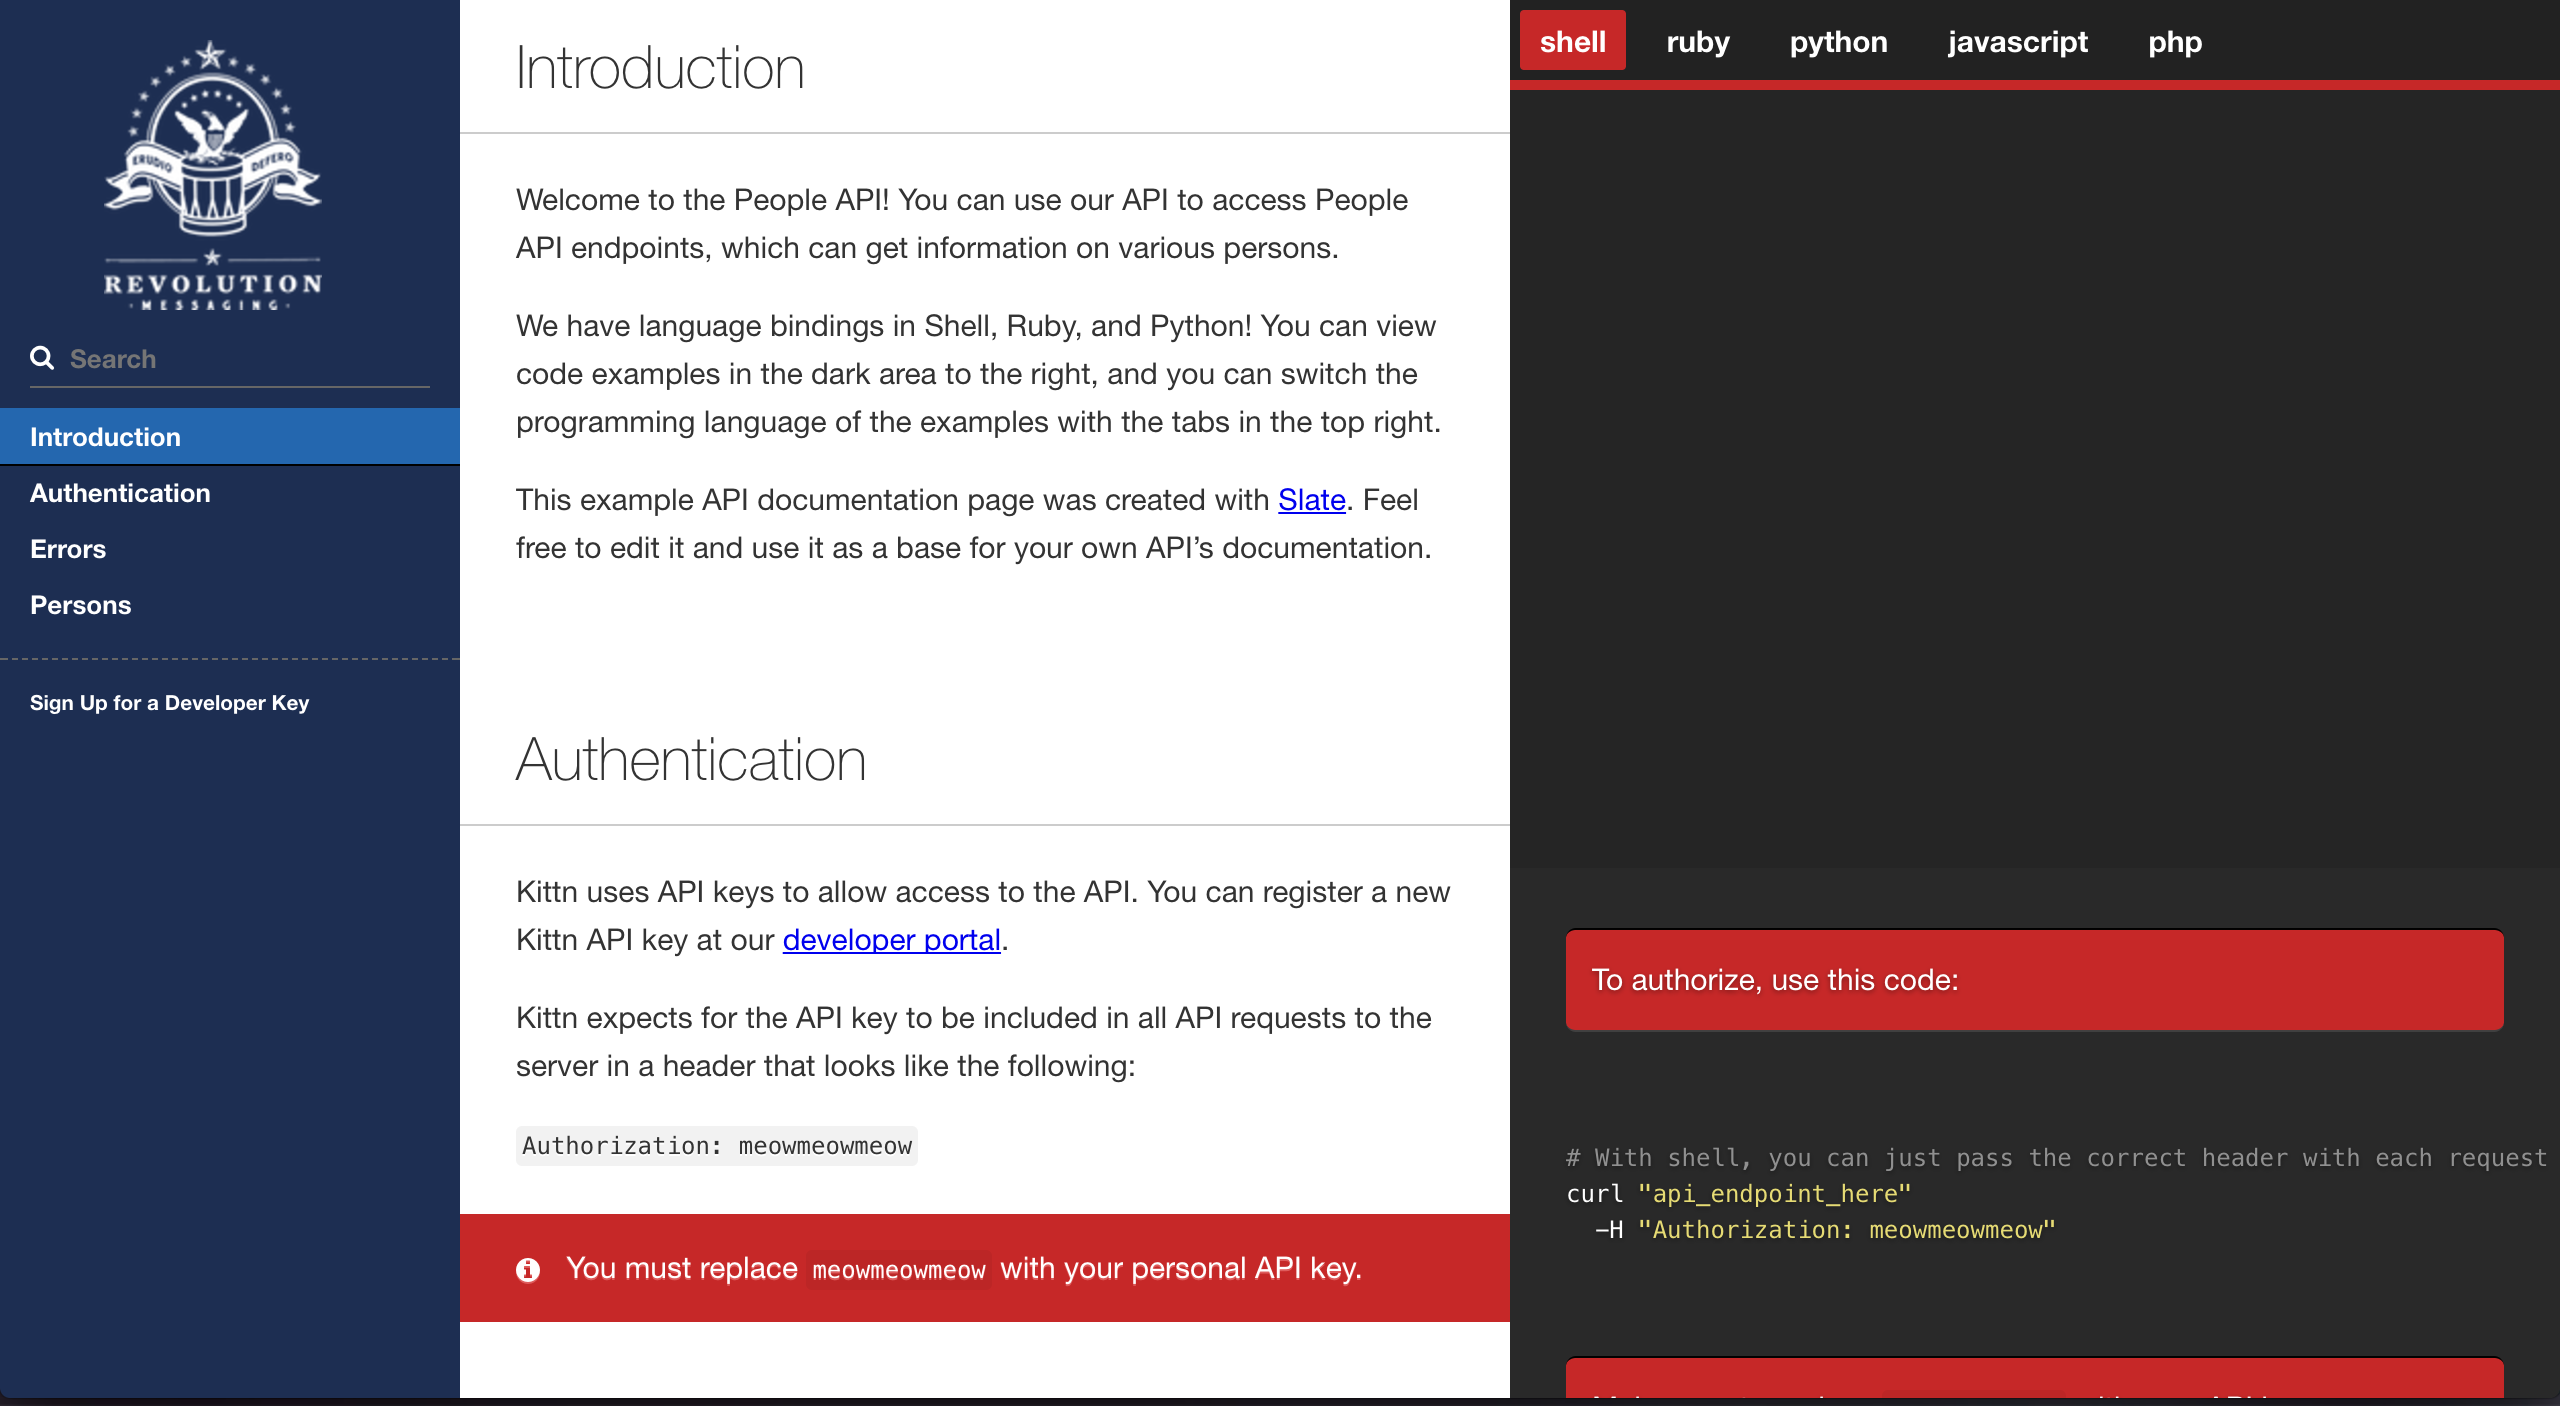Open the Errors sidebar item
The image size is (2560, 1406).
click(x=68, y=549)
